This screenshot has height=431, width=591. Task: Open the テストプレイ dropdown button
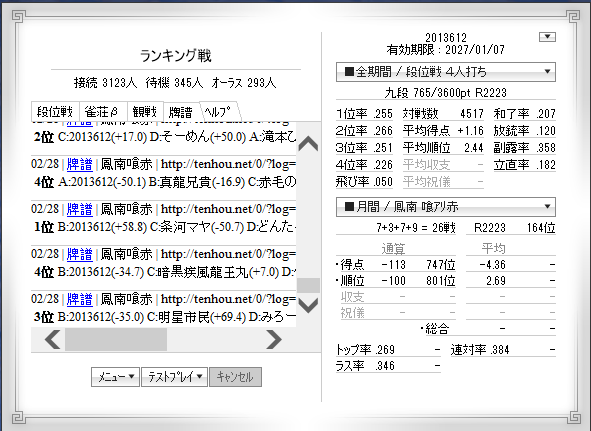tap(175, 377)
